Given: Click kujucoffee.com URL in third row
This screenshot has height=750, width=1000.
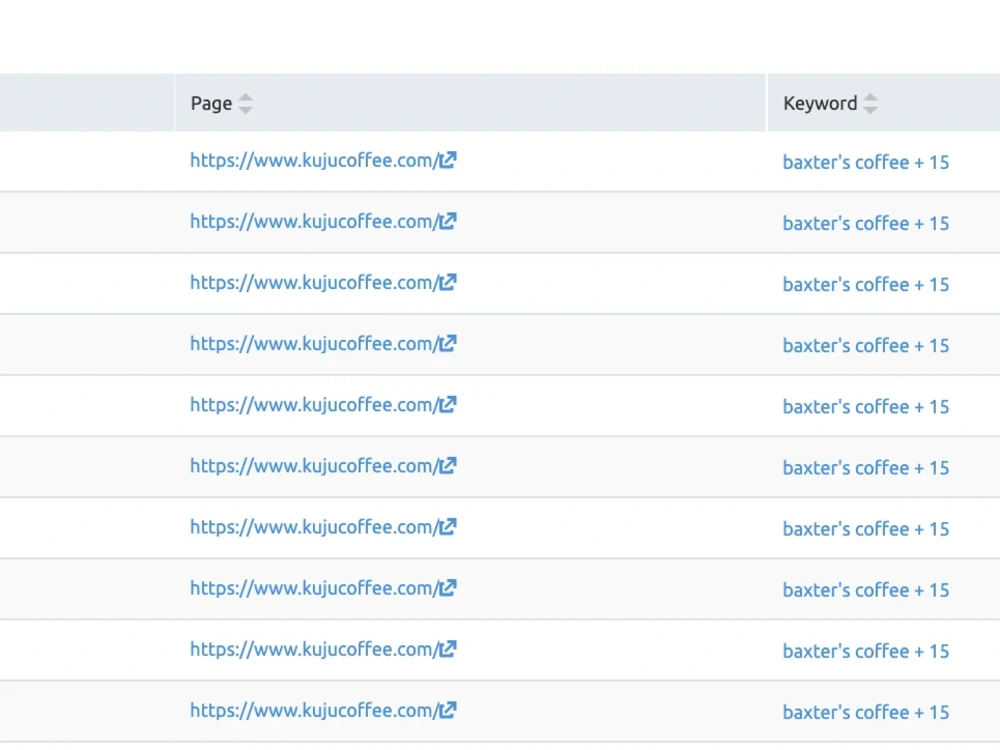Looking at the screenshot, I should [x=314, y=283].
